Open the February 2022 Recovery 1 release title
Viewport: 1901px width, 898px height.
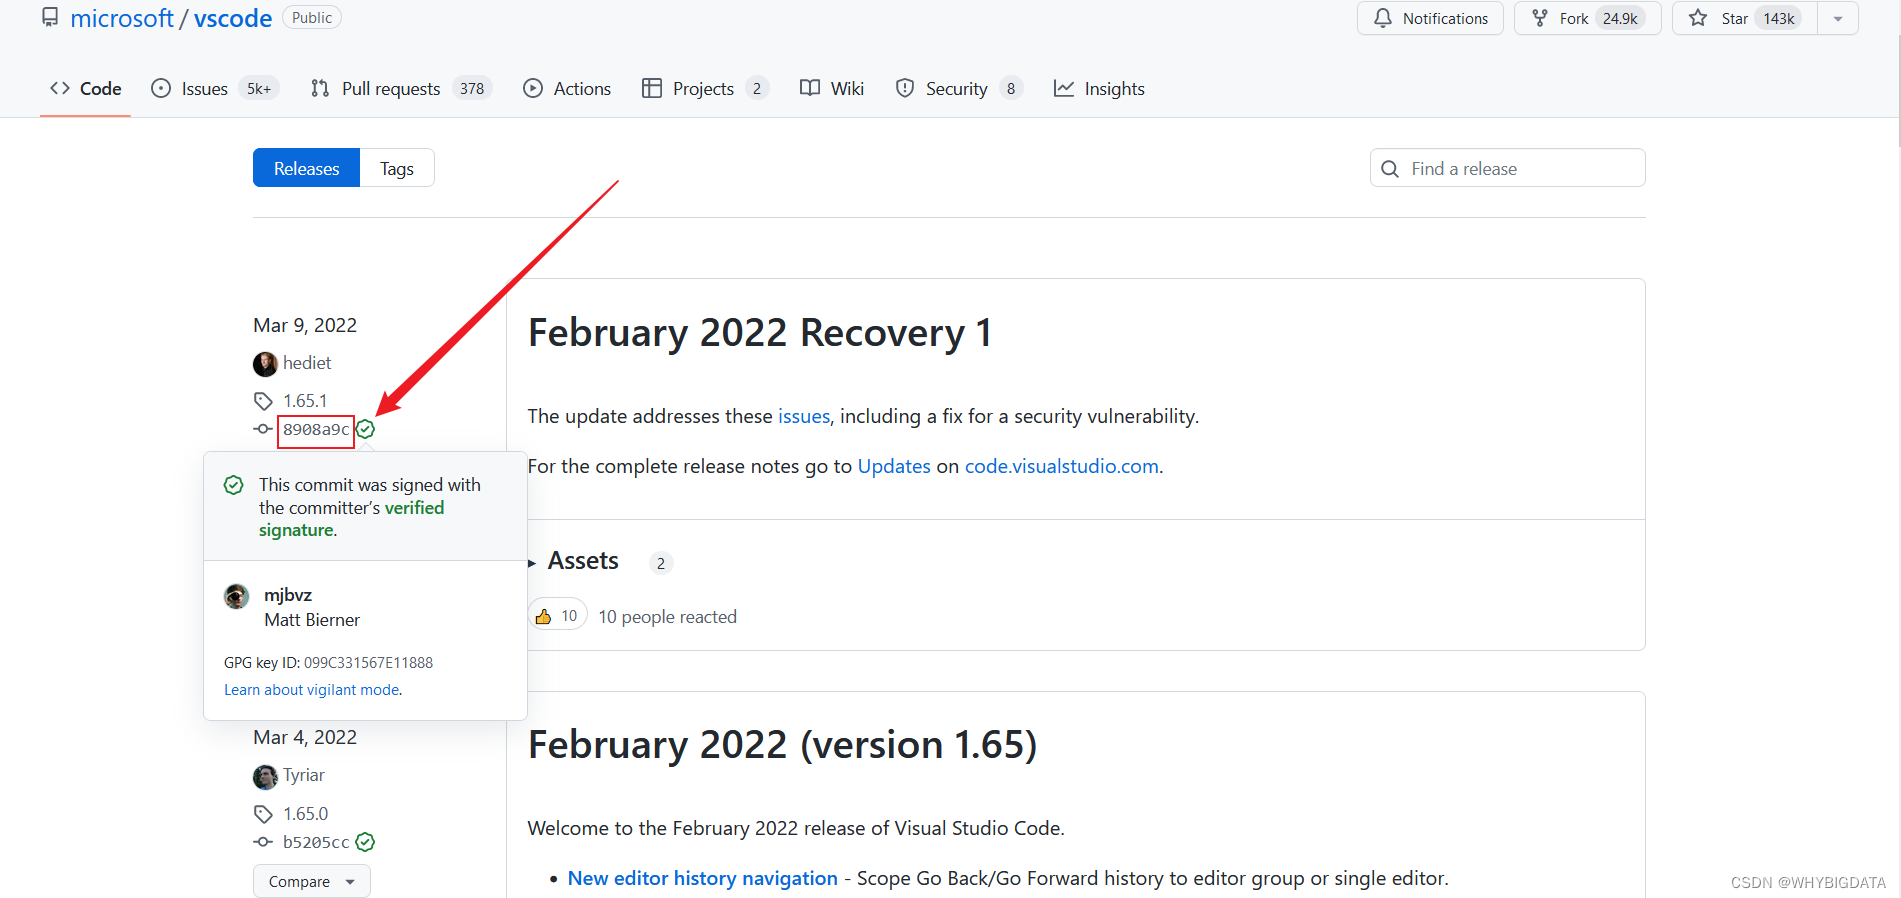[x=760, y=333]
